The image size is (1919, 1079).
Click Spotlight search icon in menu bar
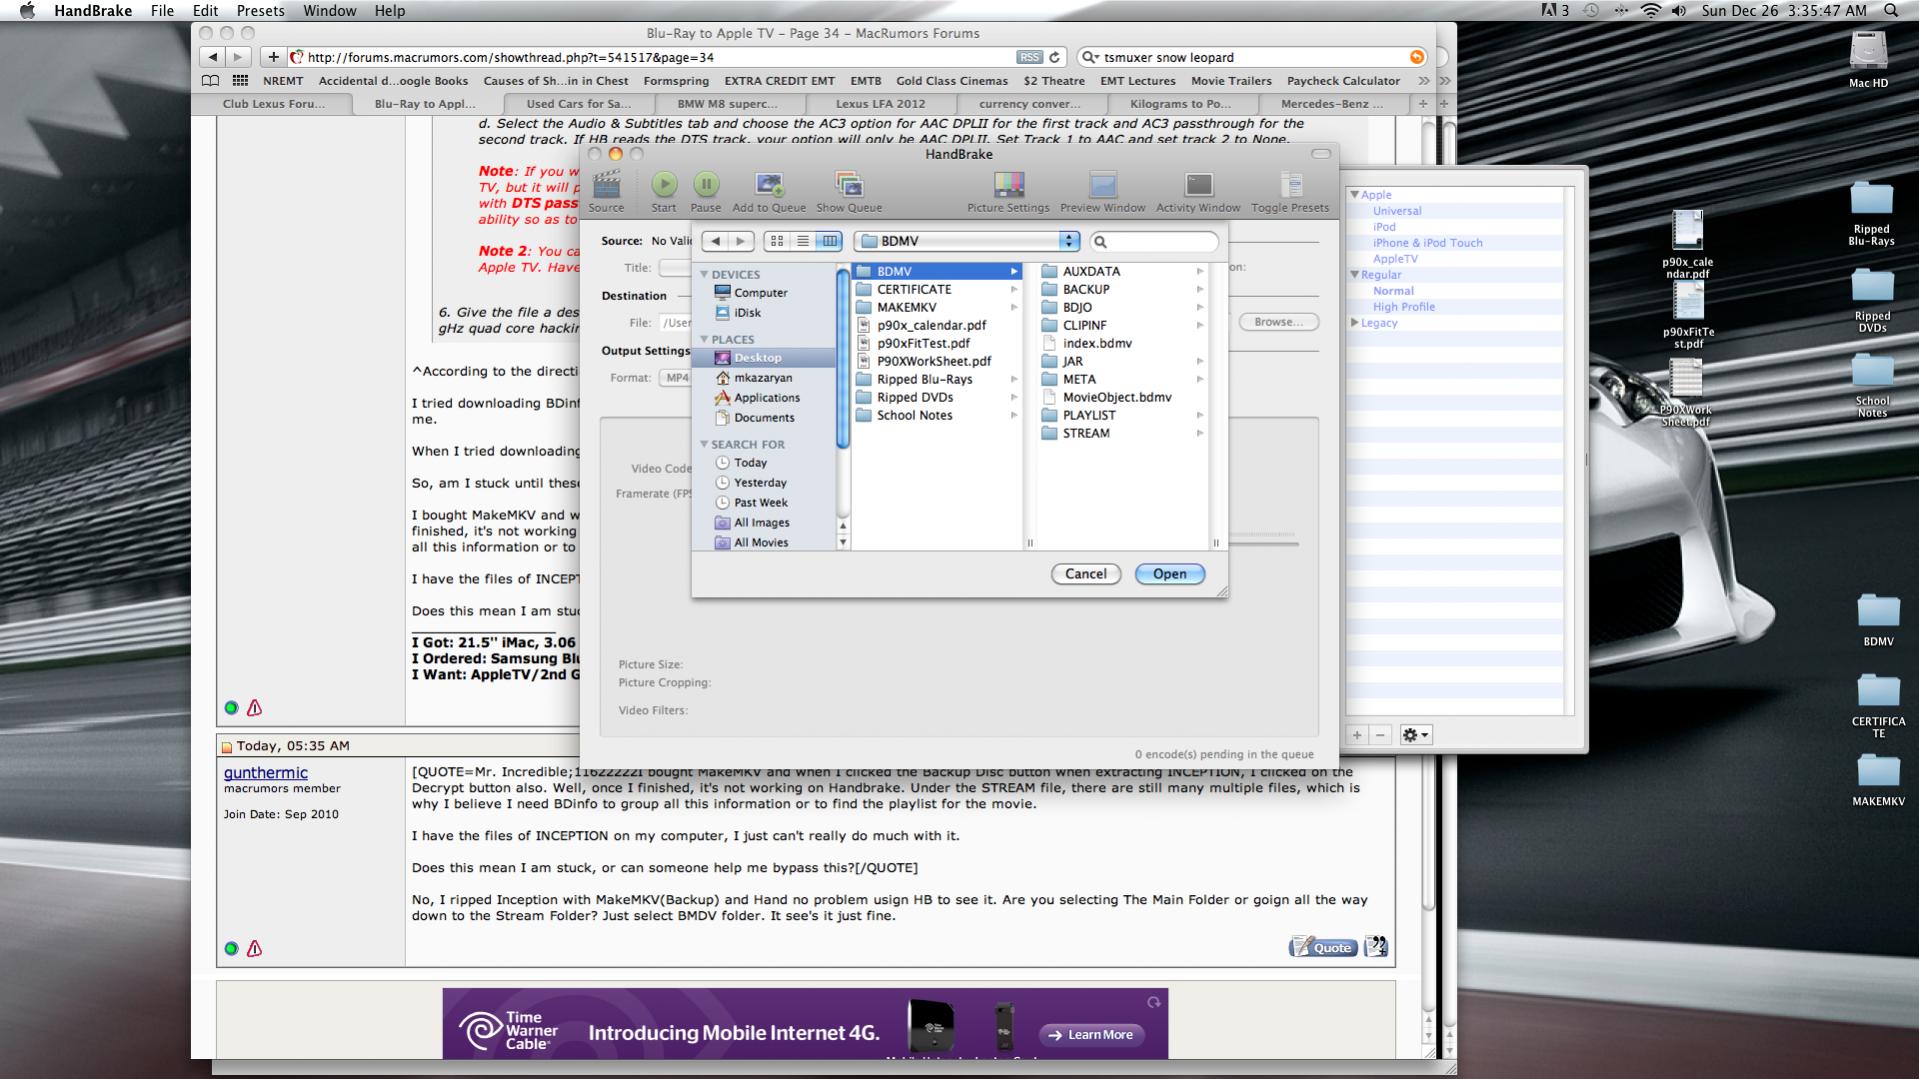coord(1890,10)
